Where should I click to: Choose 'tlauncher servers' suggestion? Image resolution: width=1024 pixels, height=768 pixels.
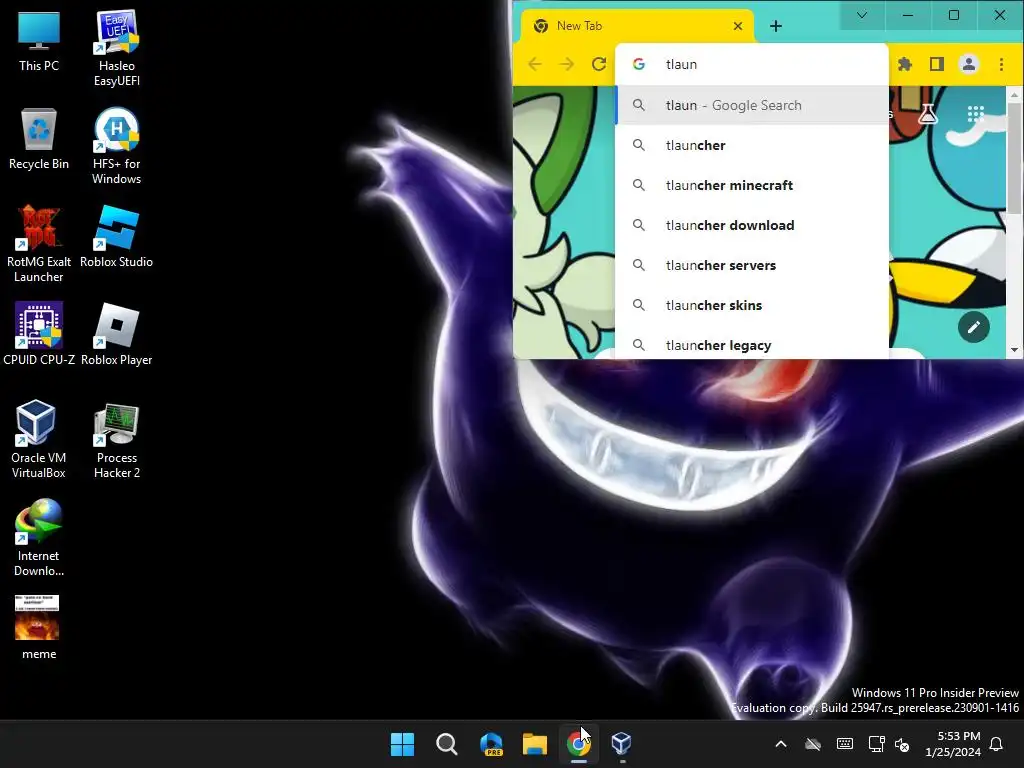752,265
